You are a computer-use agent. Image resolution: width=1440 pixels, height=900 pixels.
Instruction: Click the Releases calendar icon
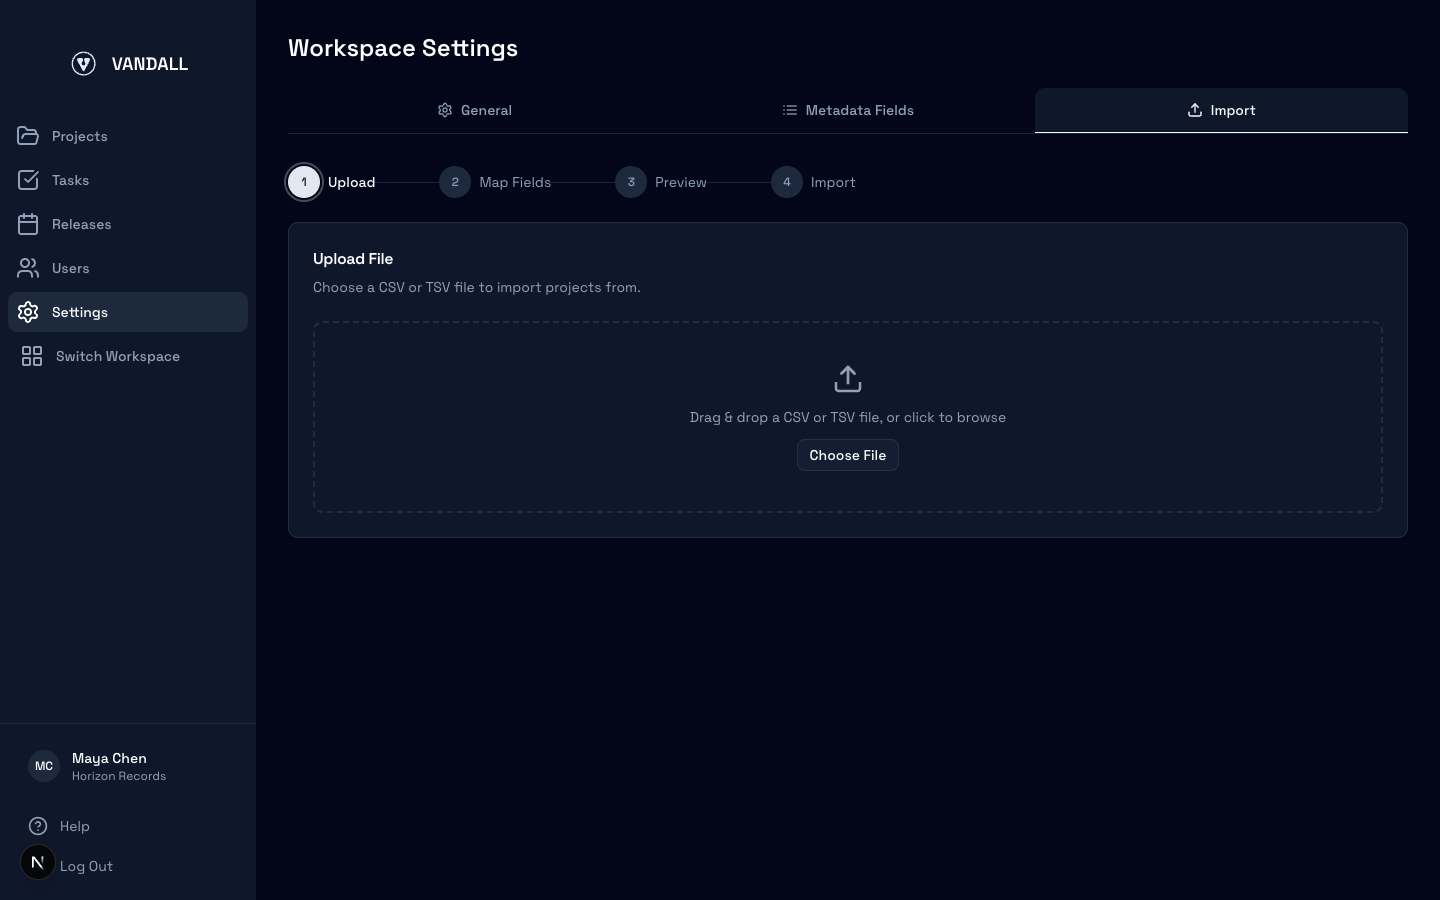28,224
